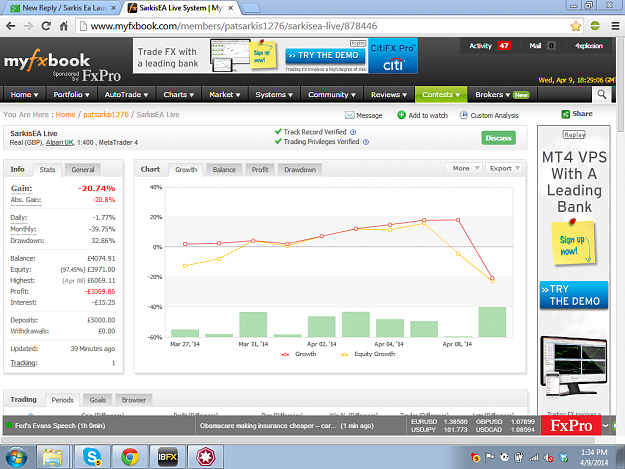Expand the Home menu
The image size is (625, 469).
pos(24,94)
